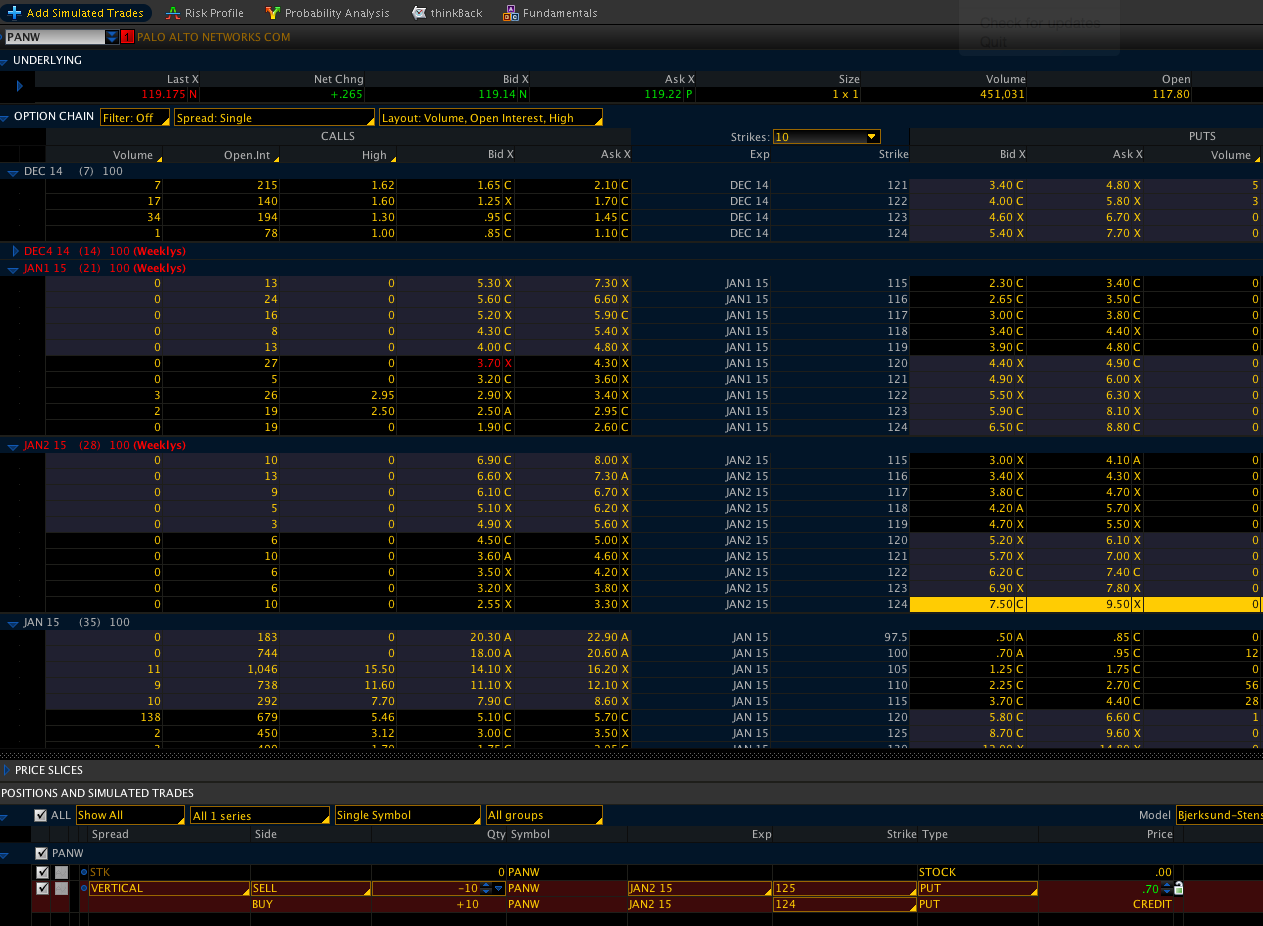Click the High column sort arrow
Image resolution: width=1263 pixels, height=926 pixels.
click(393, 157)
